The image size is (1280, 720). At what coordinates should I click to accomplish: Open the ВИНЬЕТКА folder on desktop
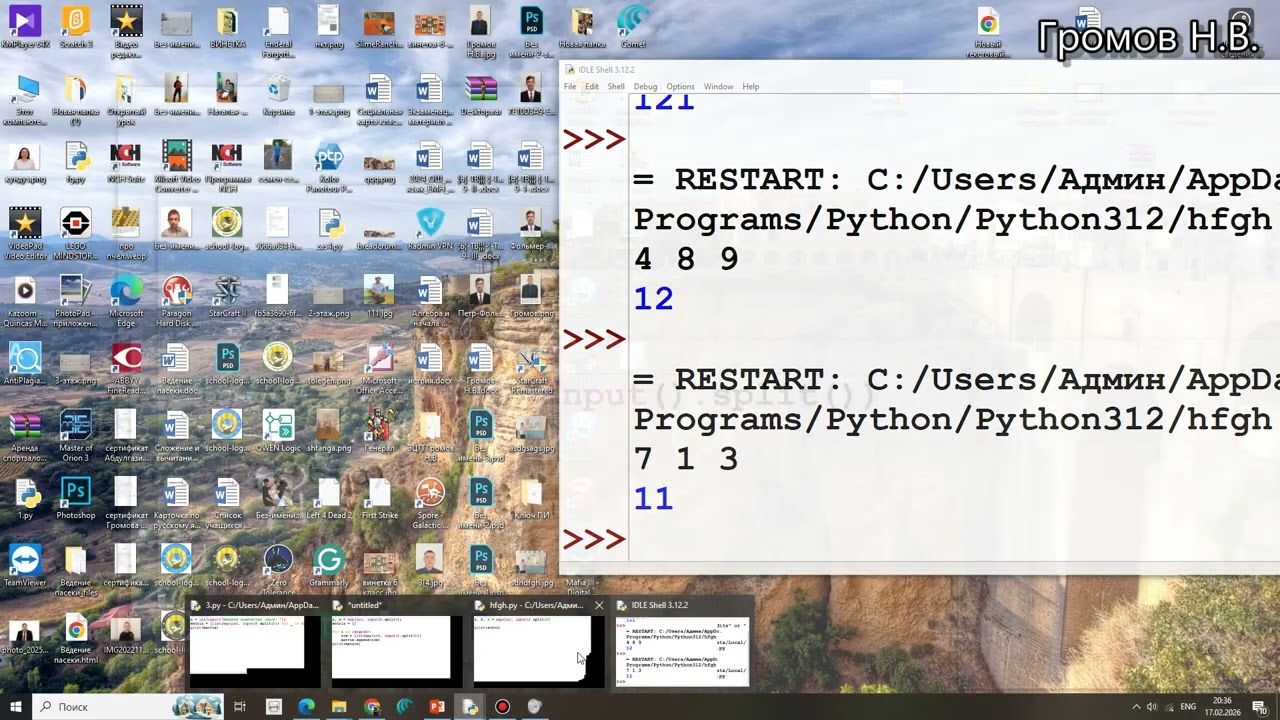(228, 28)
